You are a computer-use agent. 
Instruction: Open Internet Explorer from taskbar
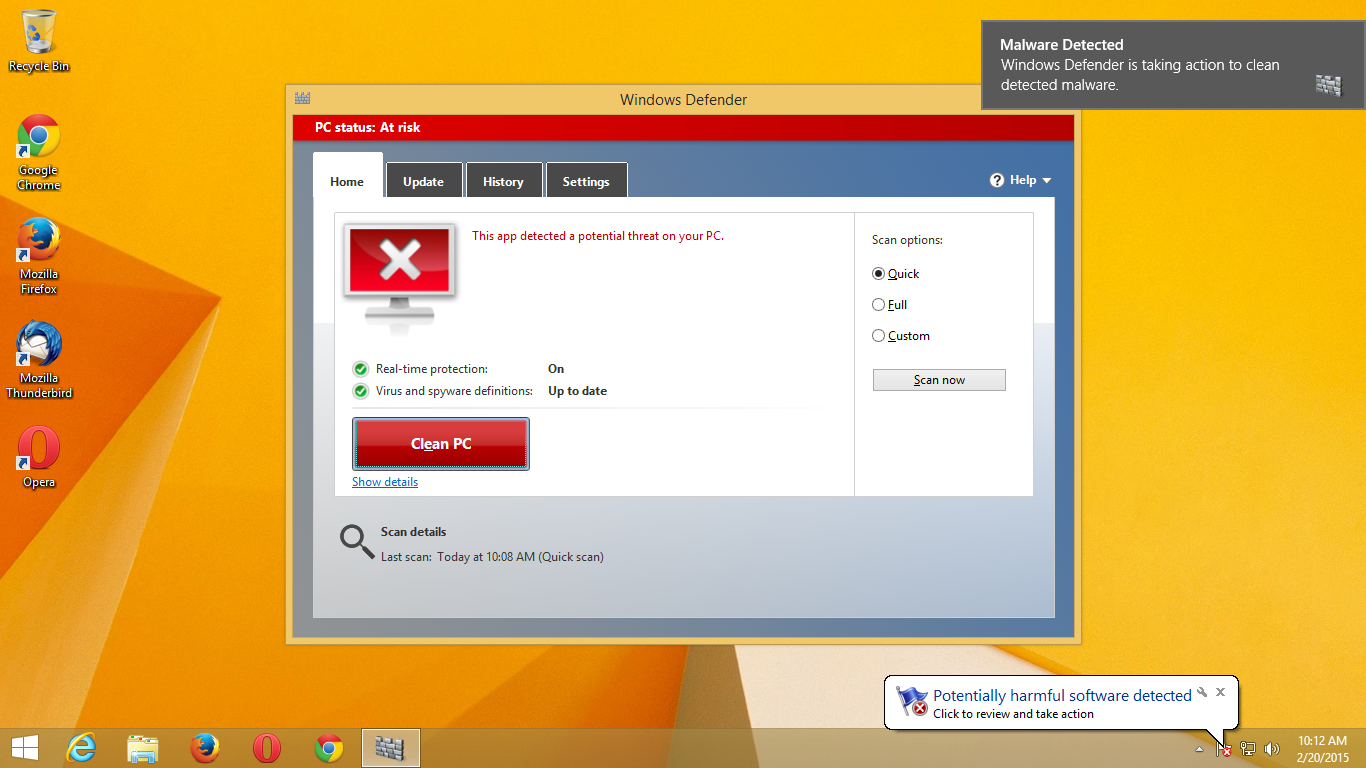[x=80, y=747]
